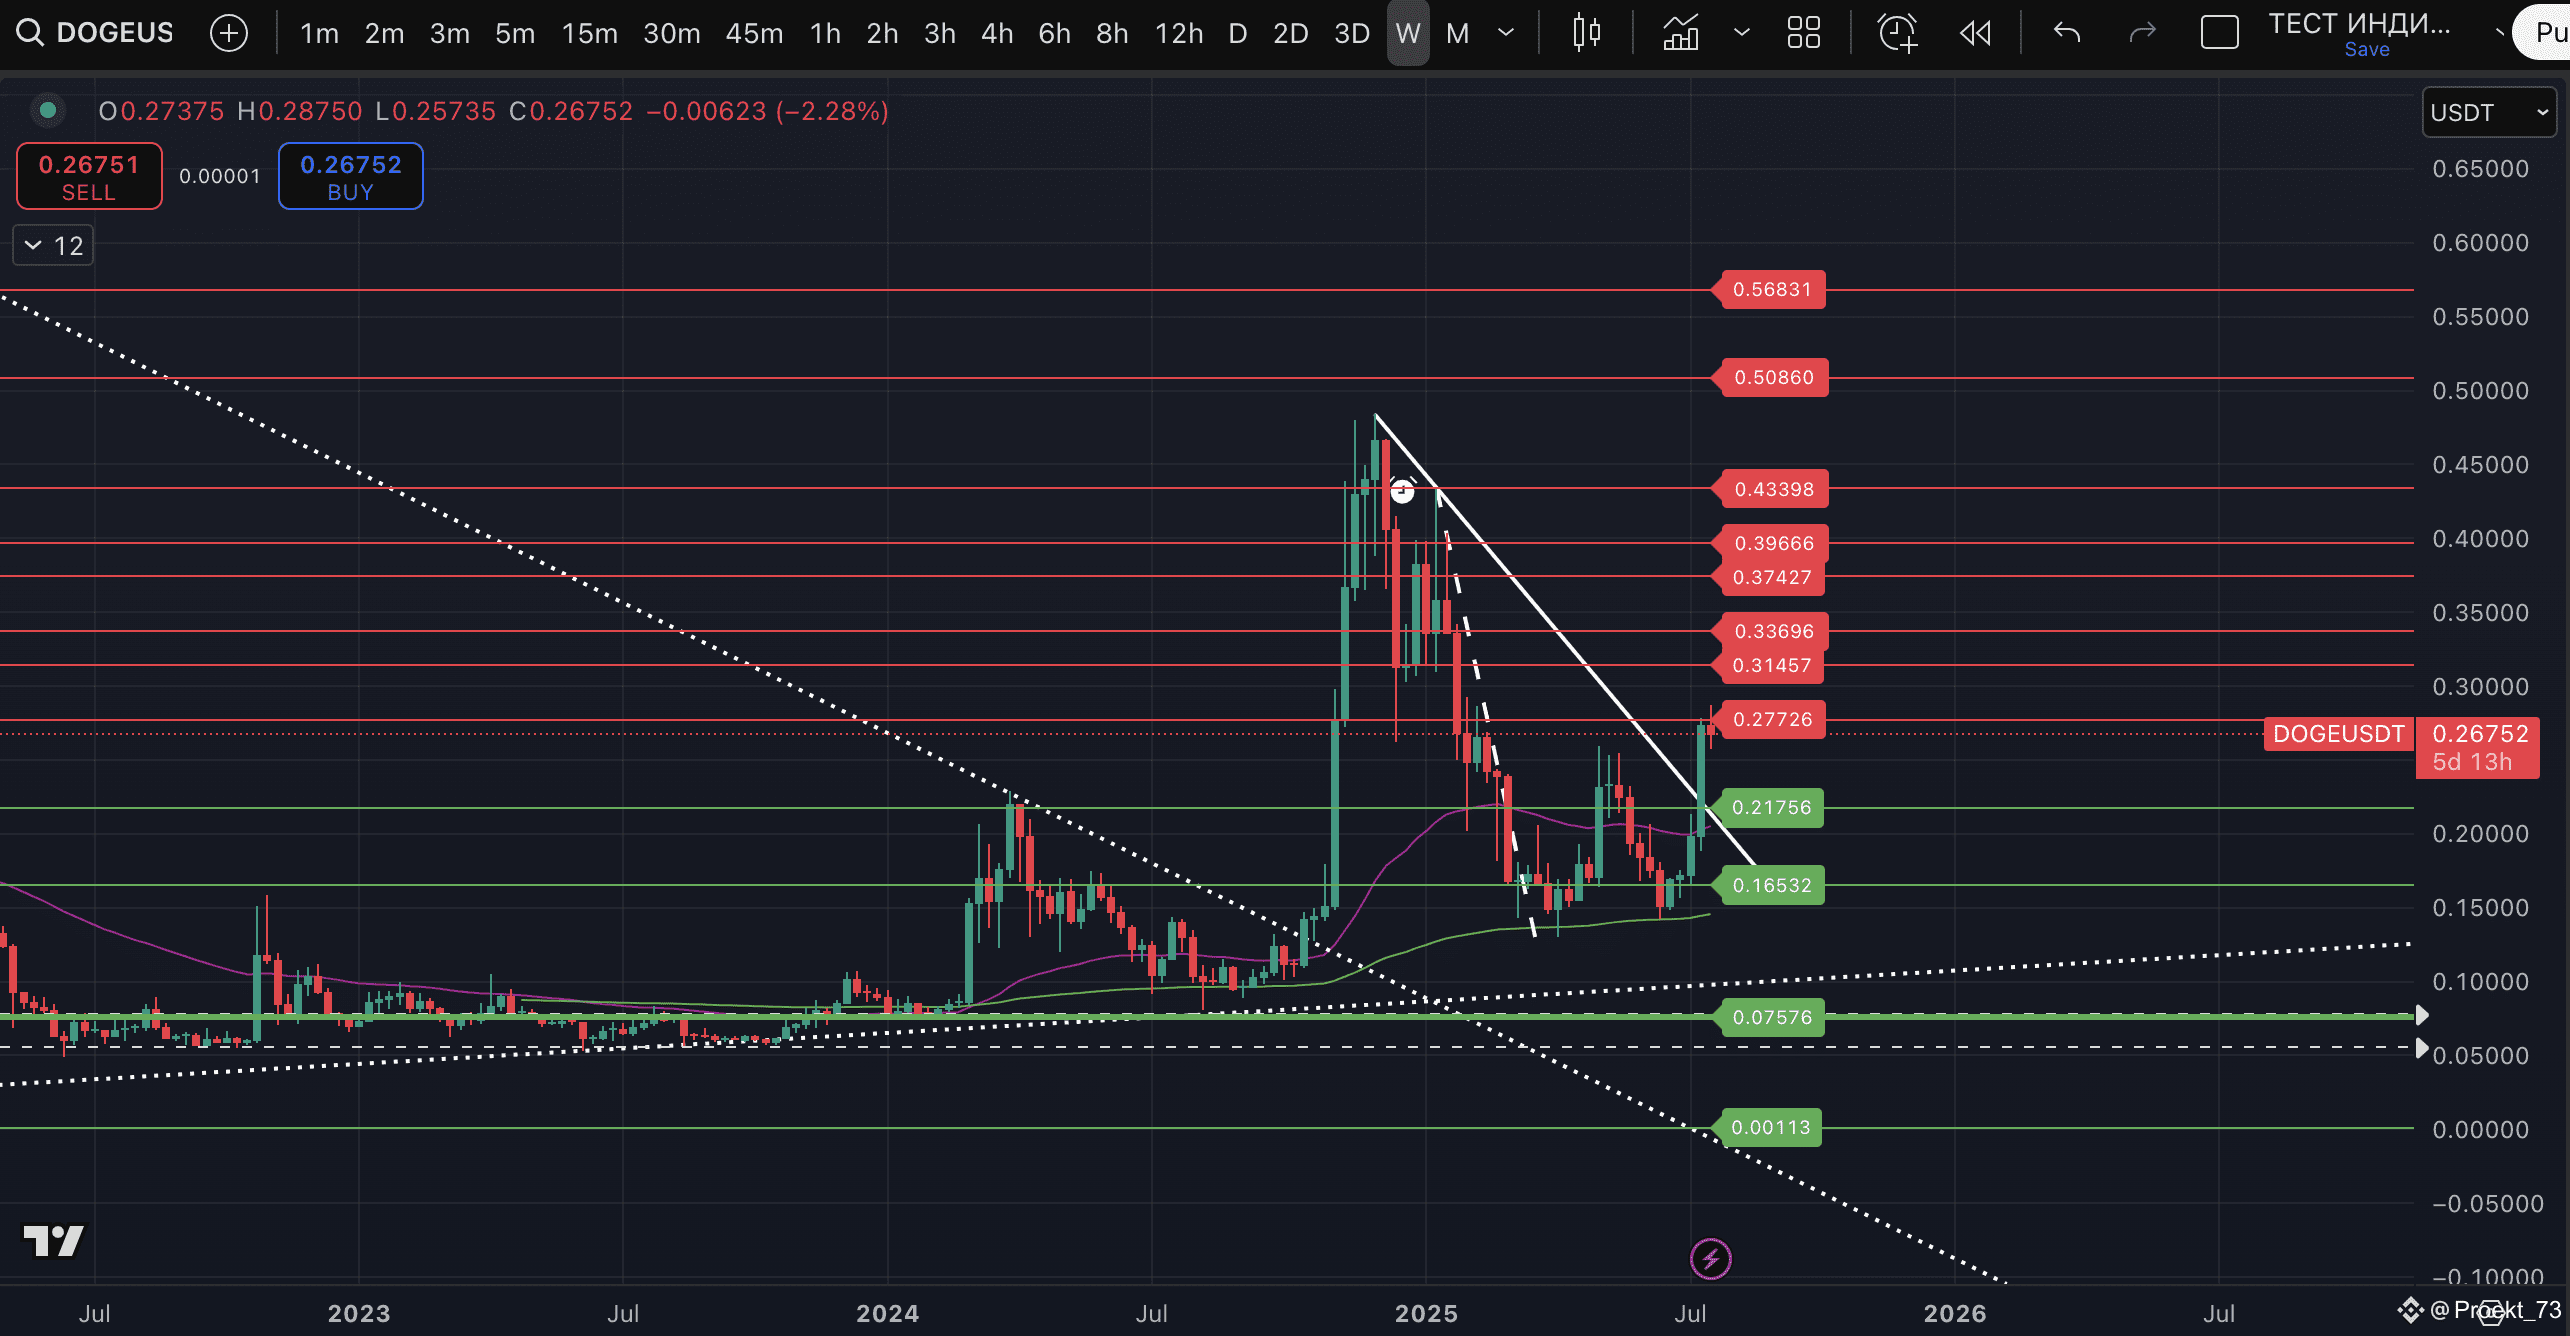Buy at 0.26752

[350, 177]
